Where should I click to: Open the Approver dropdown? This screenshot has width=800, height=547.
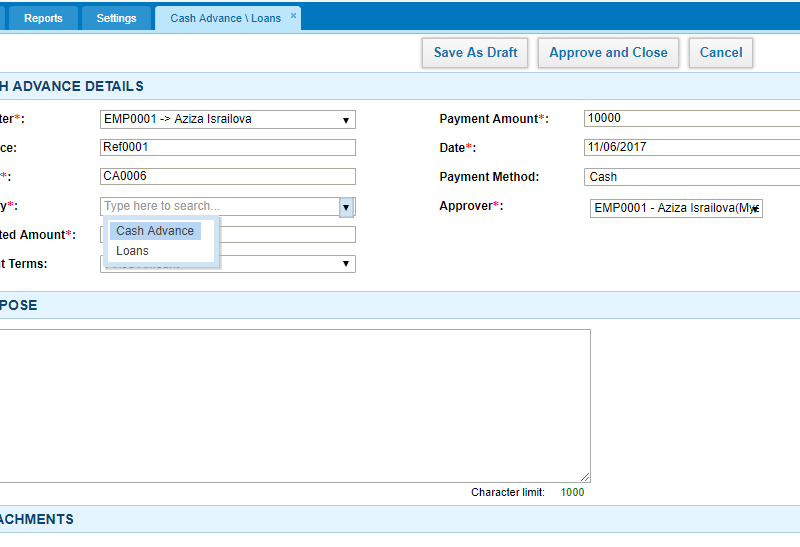click(x=676, y=208)
